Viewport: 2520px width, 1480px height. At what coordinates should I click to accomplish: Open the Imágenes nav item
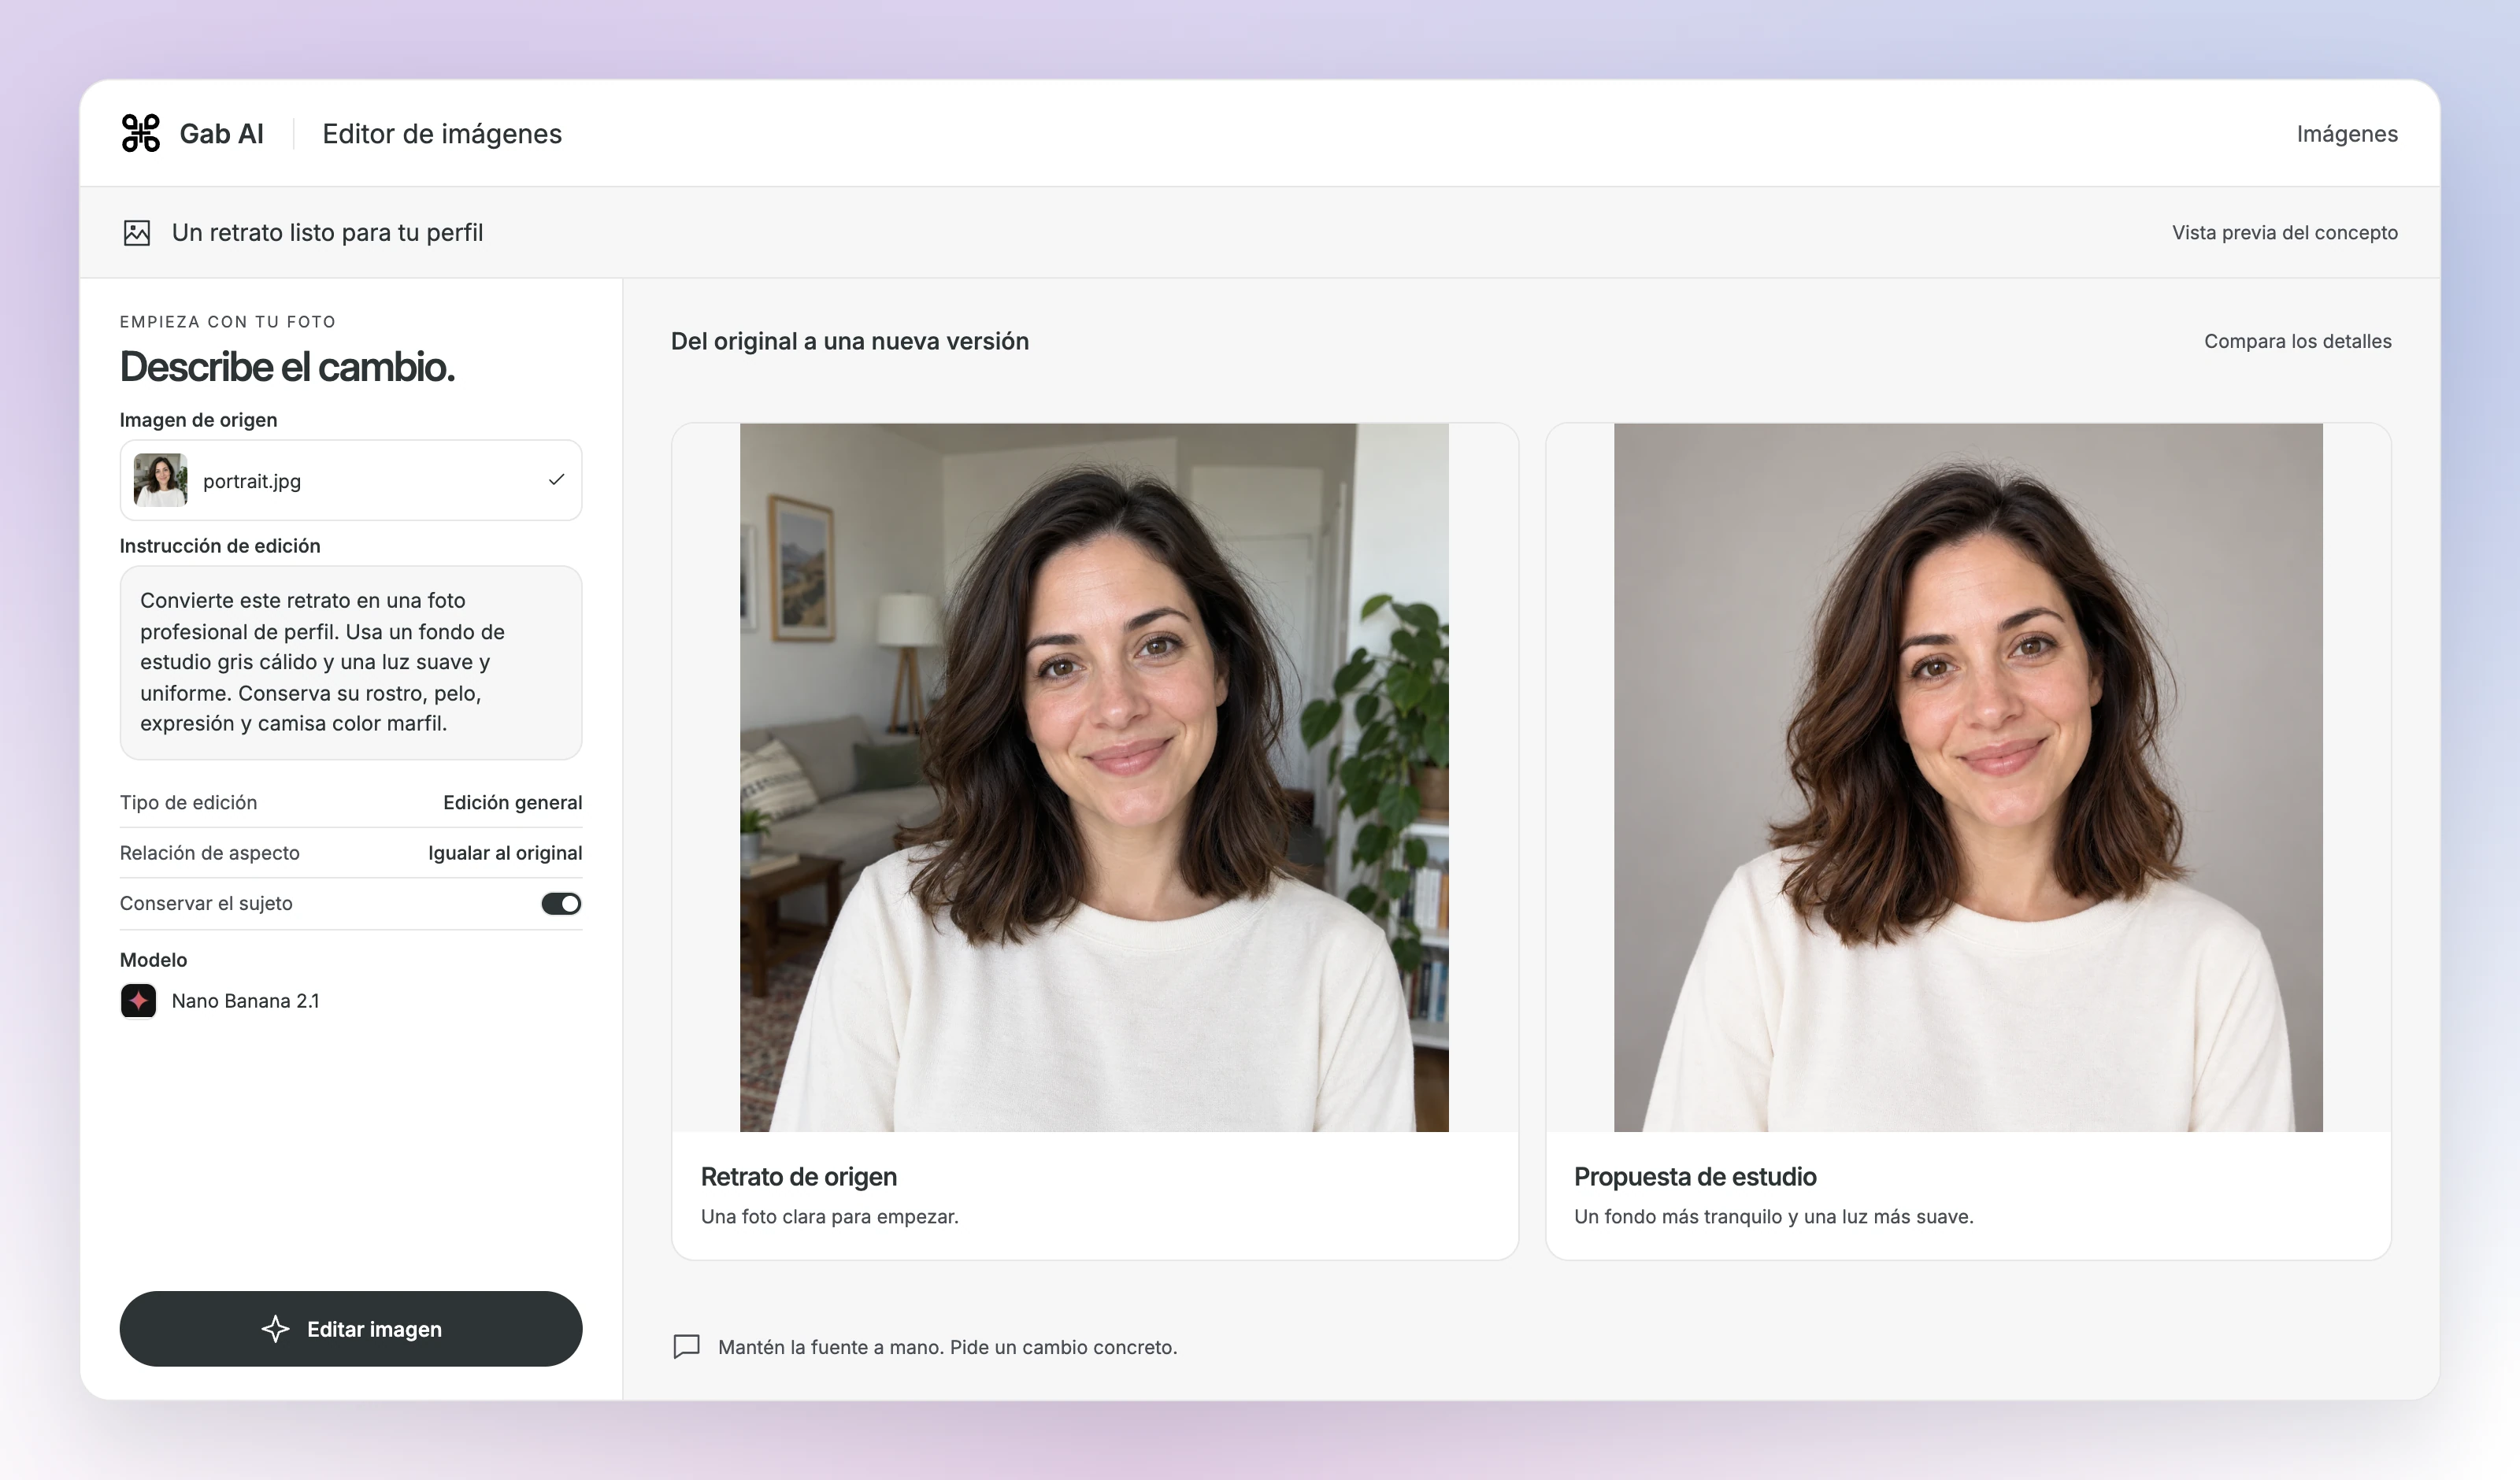(2347, 134)
